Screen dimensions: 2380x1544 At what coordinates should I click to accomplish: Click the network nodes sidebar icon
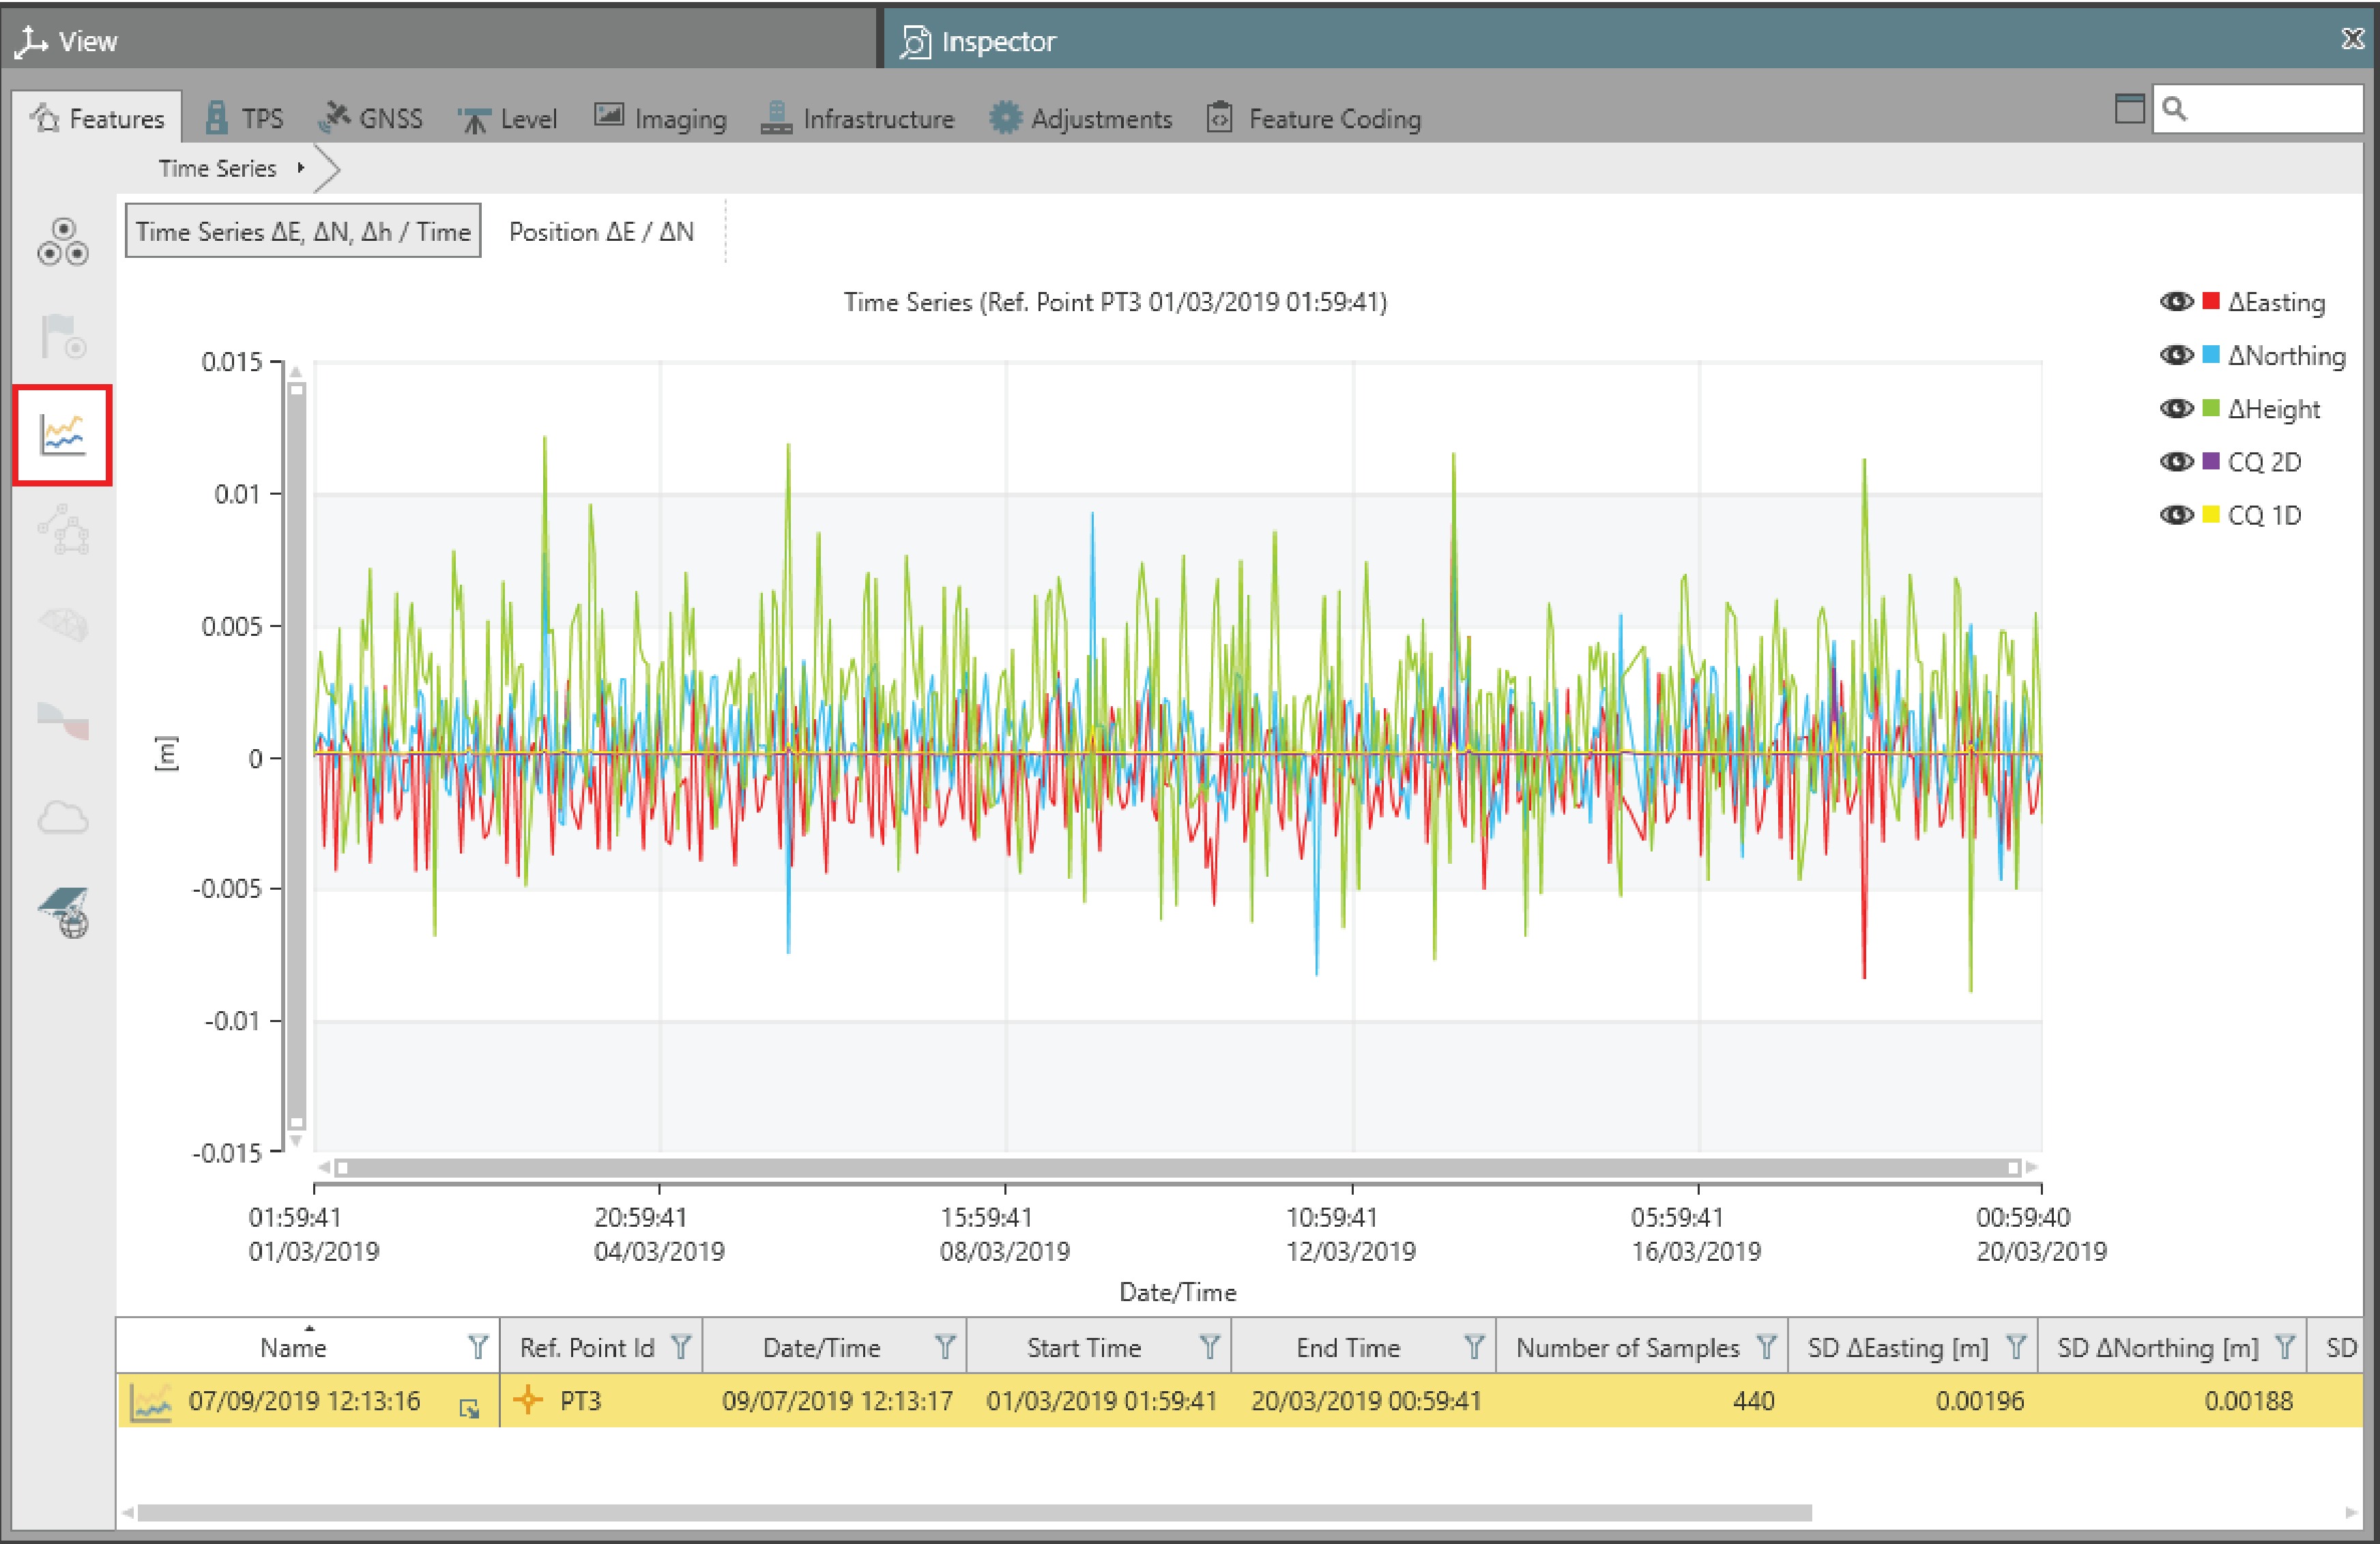click(x=63, y=530)
